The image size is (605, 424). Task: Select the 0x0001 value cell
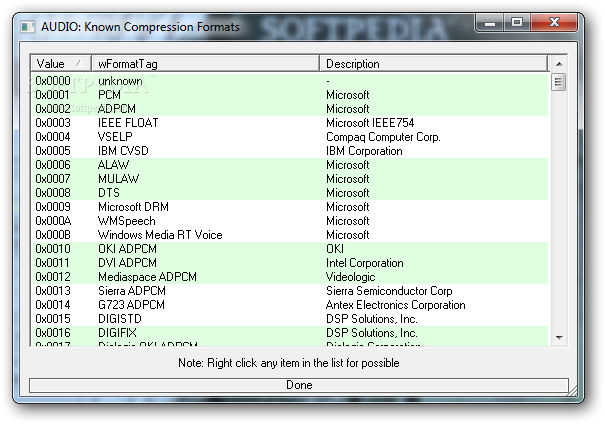pyautogui.click(x=52, y=95)
